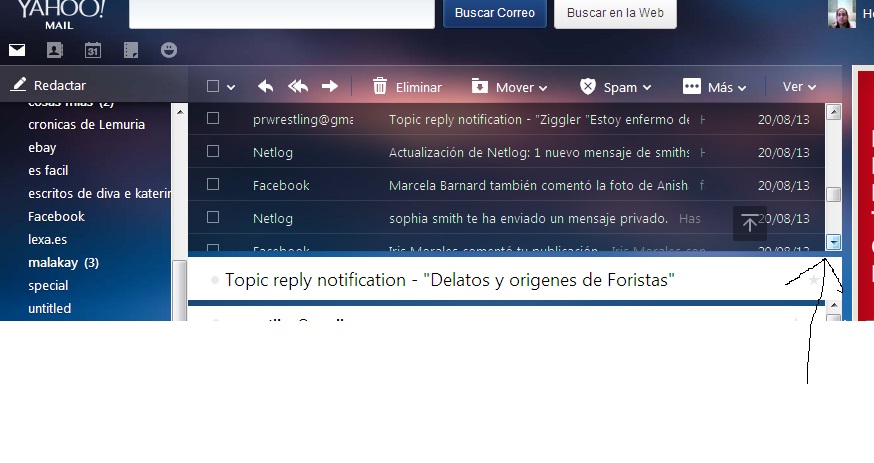Image resolution: width=874 pixels, height=463 pixels.
Task: Click folder sidebar scrollbar up arrow
Action: coord(179,112)
